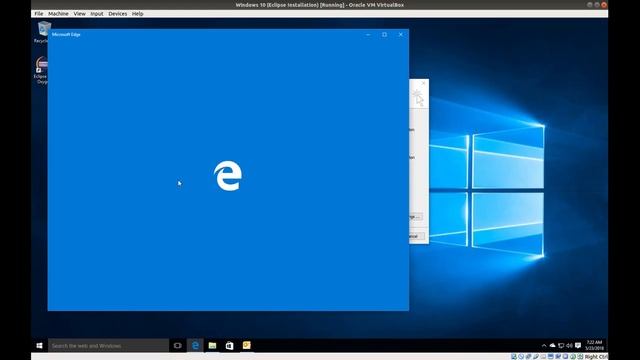Show hidden system tray icons
The width and height of the screenshot is (640, 360).
(x=544, y=345)
